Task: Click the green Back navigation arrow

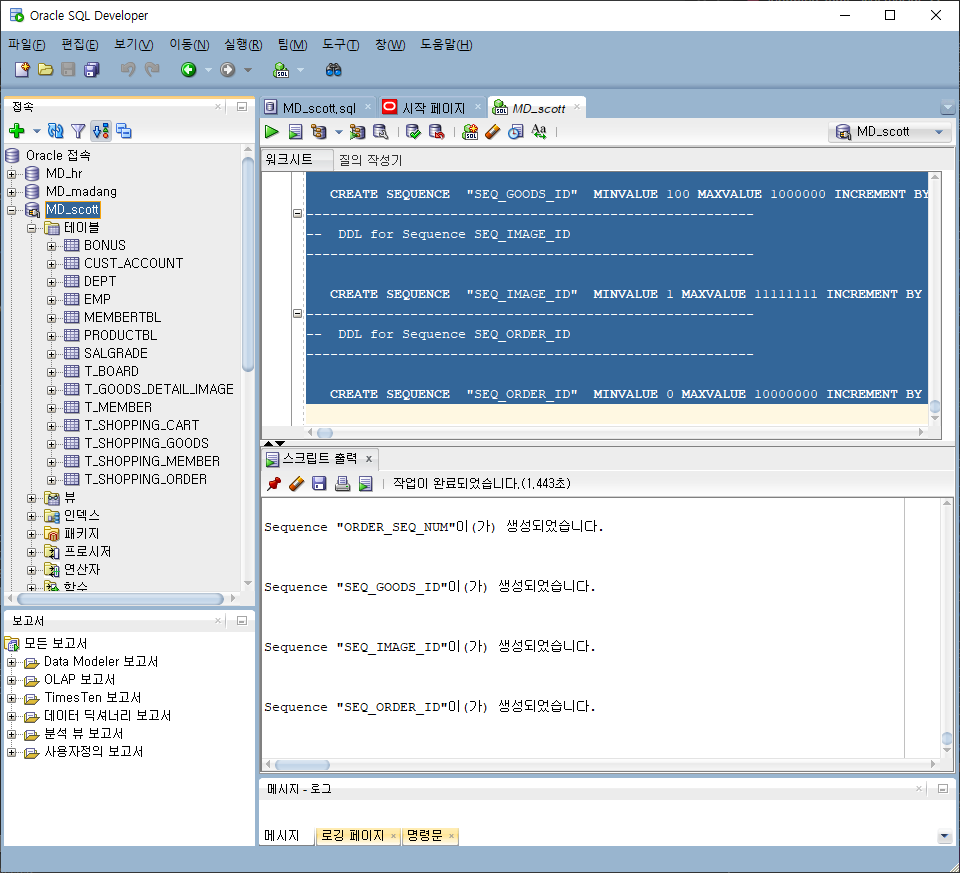Action: click(189, 70)
